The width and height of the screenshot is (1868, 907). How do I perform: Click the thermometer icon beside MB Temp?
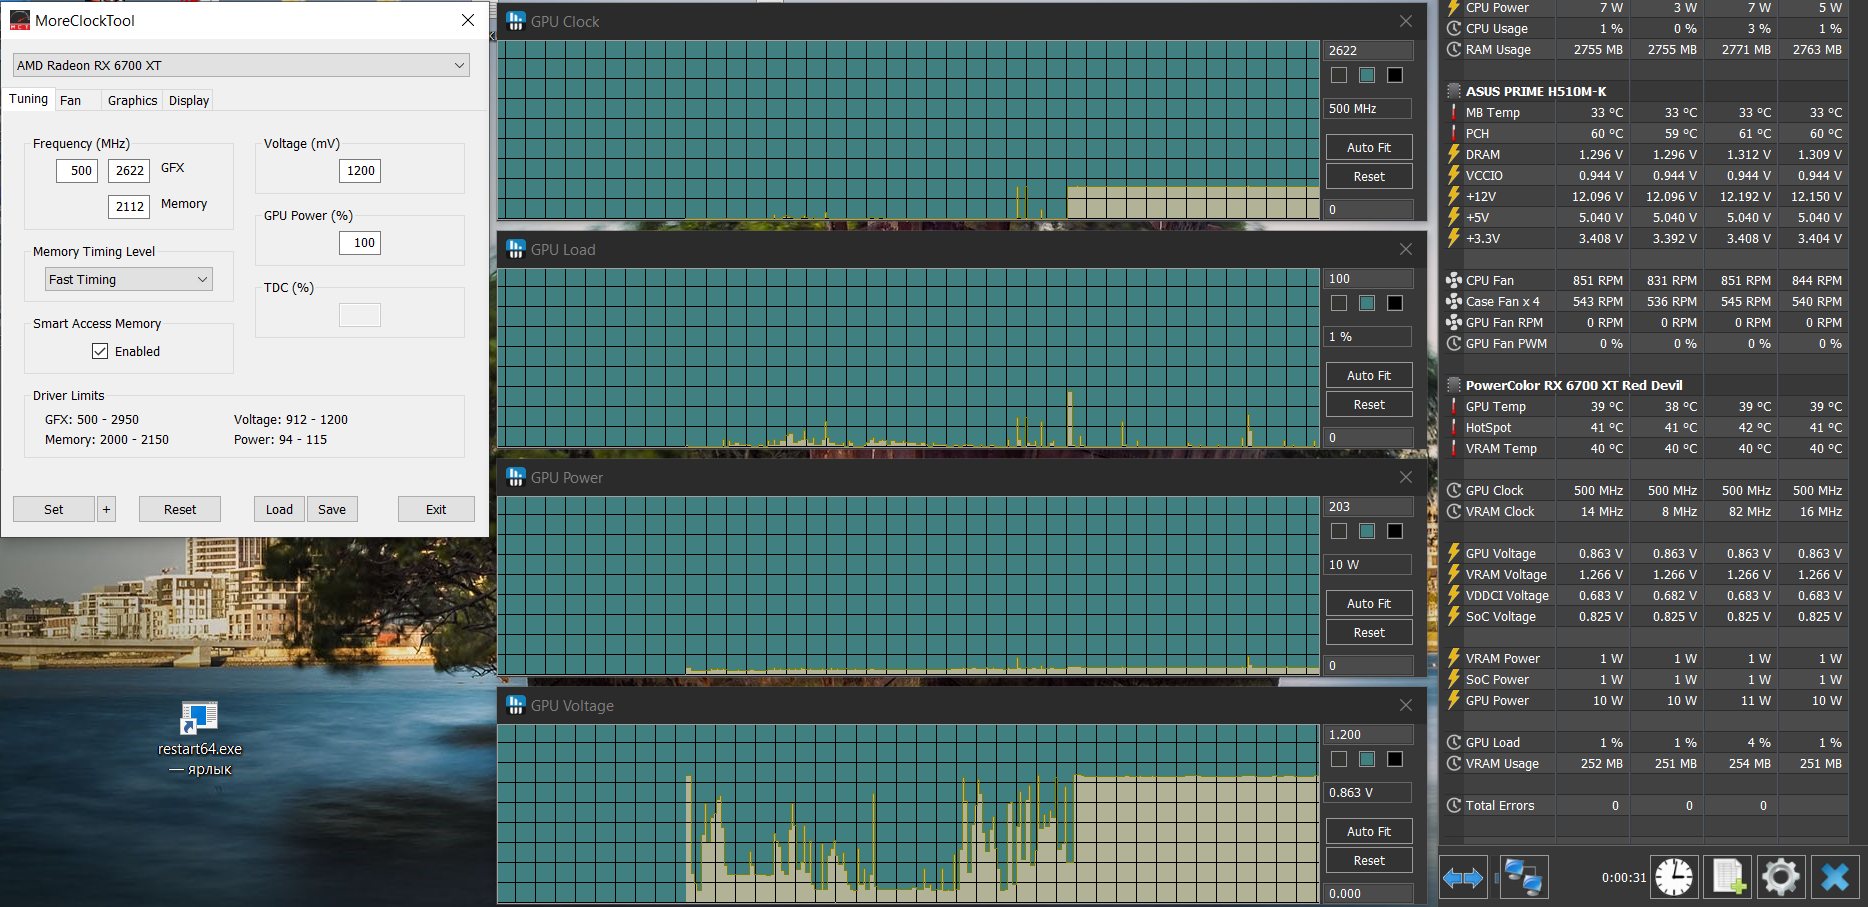click(1454, 112)
